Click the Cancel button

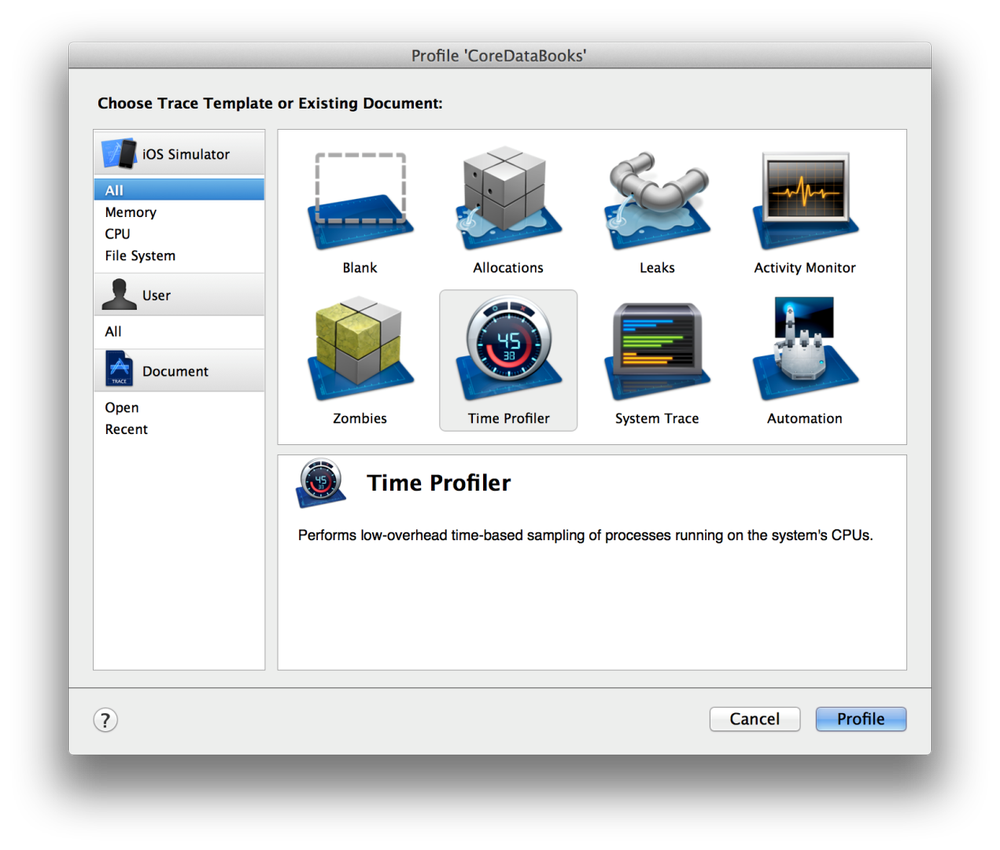click(x=754, y=719)
